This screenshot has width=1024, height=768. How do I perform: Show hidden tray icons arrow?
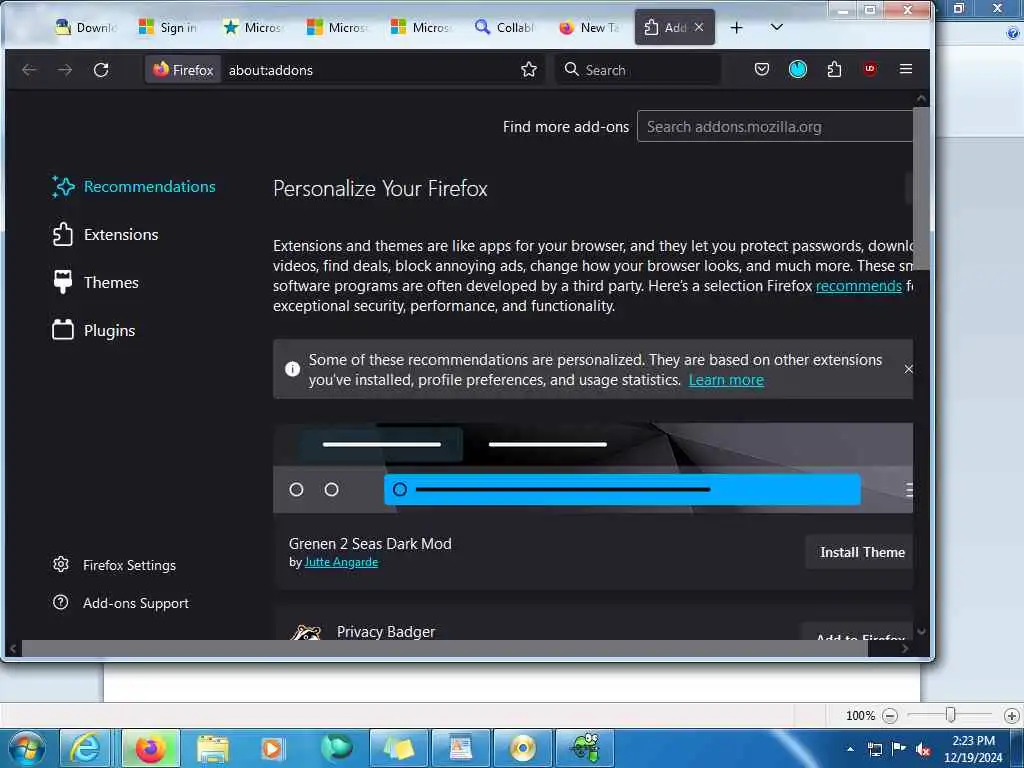pos(850,749)
